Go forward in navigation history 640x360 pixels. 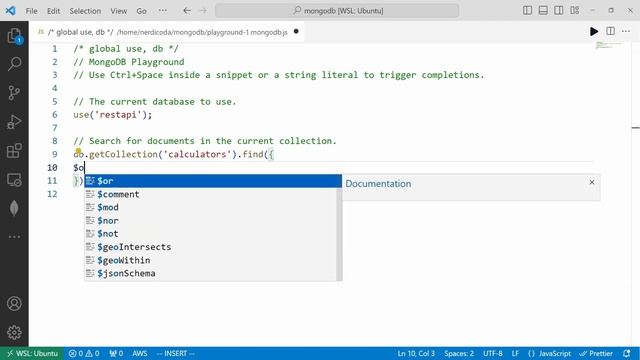[203, 11]
